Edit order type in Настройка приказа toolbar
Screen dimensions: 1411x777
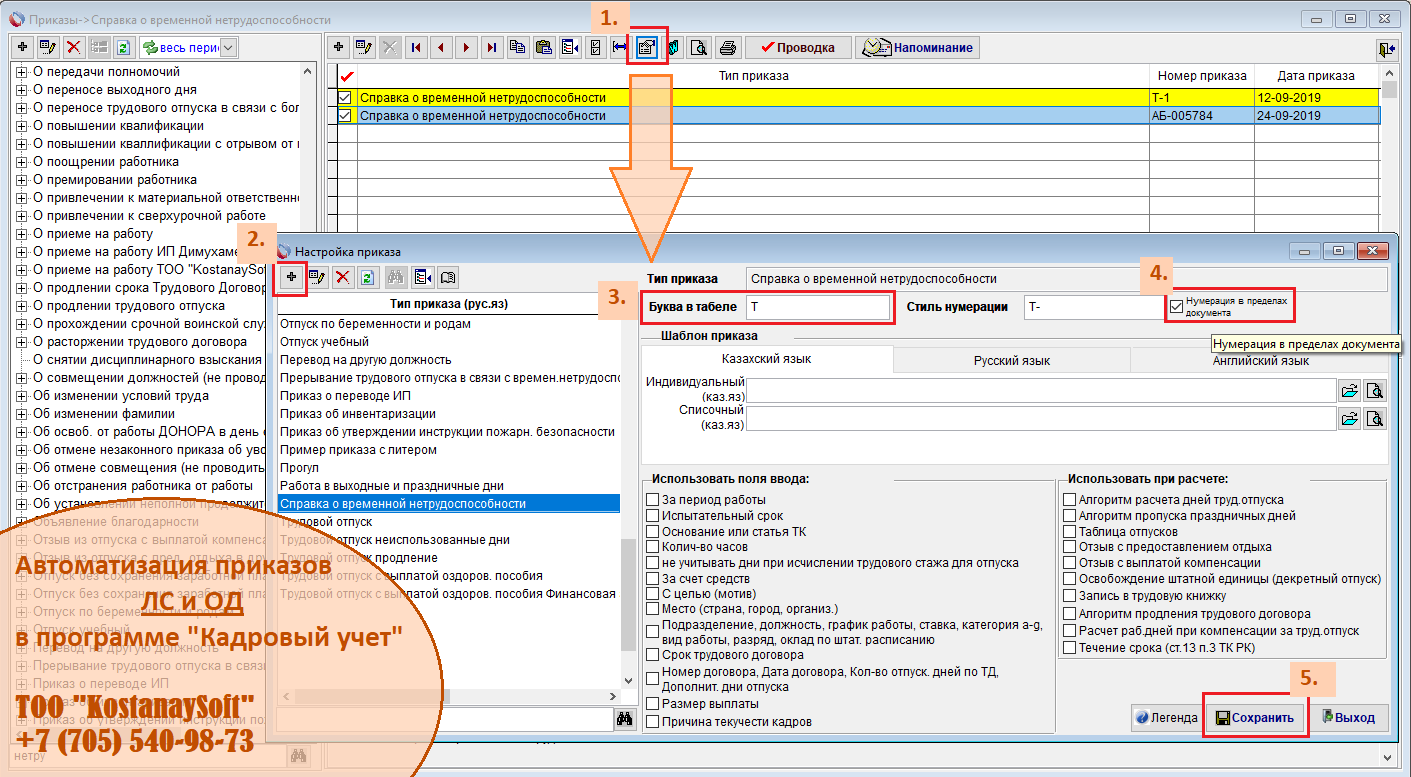point(318,277)
